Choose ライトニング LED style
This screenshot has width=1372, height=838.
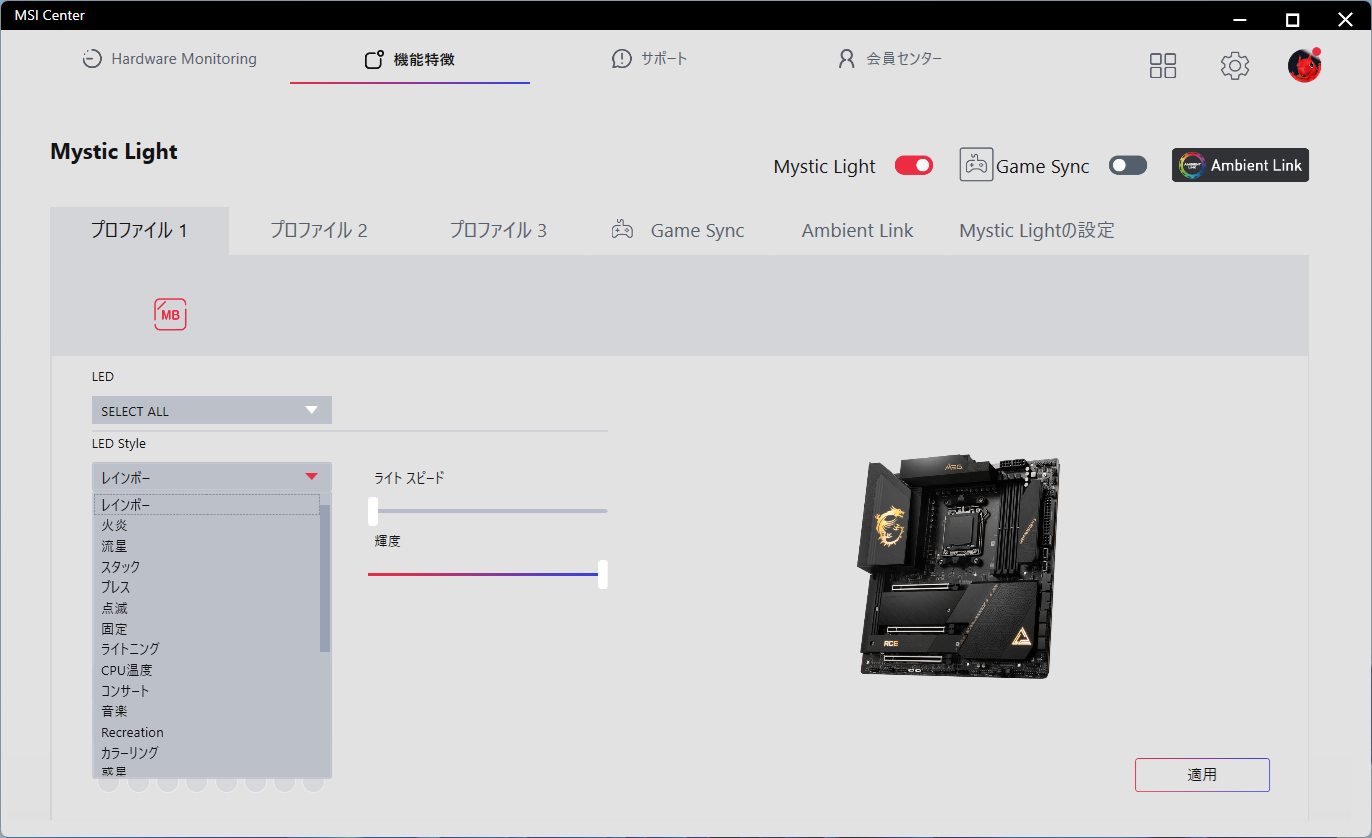(x=207, y=649)
